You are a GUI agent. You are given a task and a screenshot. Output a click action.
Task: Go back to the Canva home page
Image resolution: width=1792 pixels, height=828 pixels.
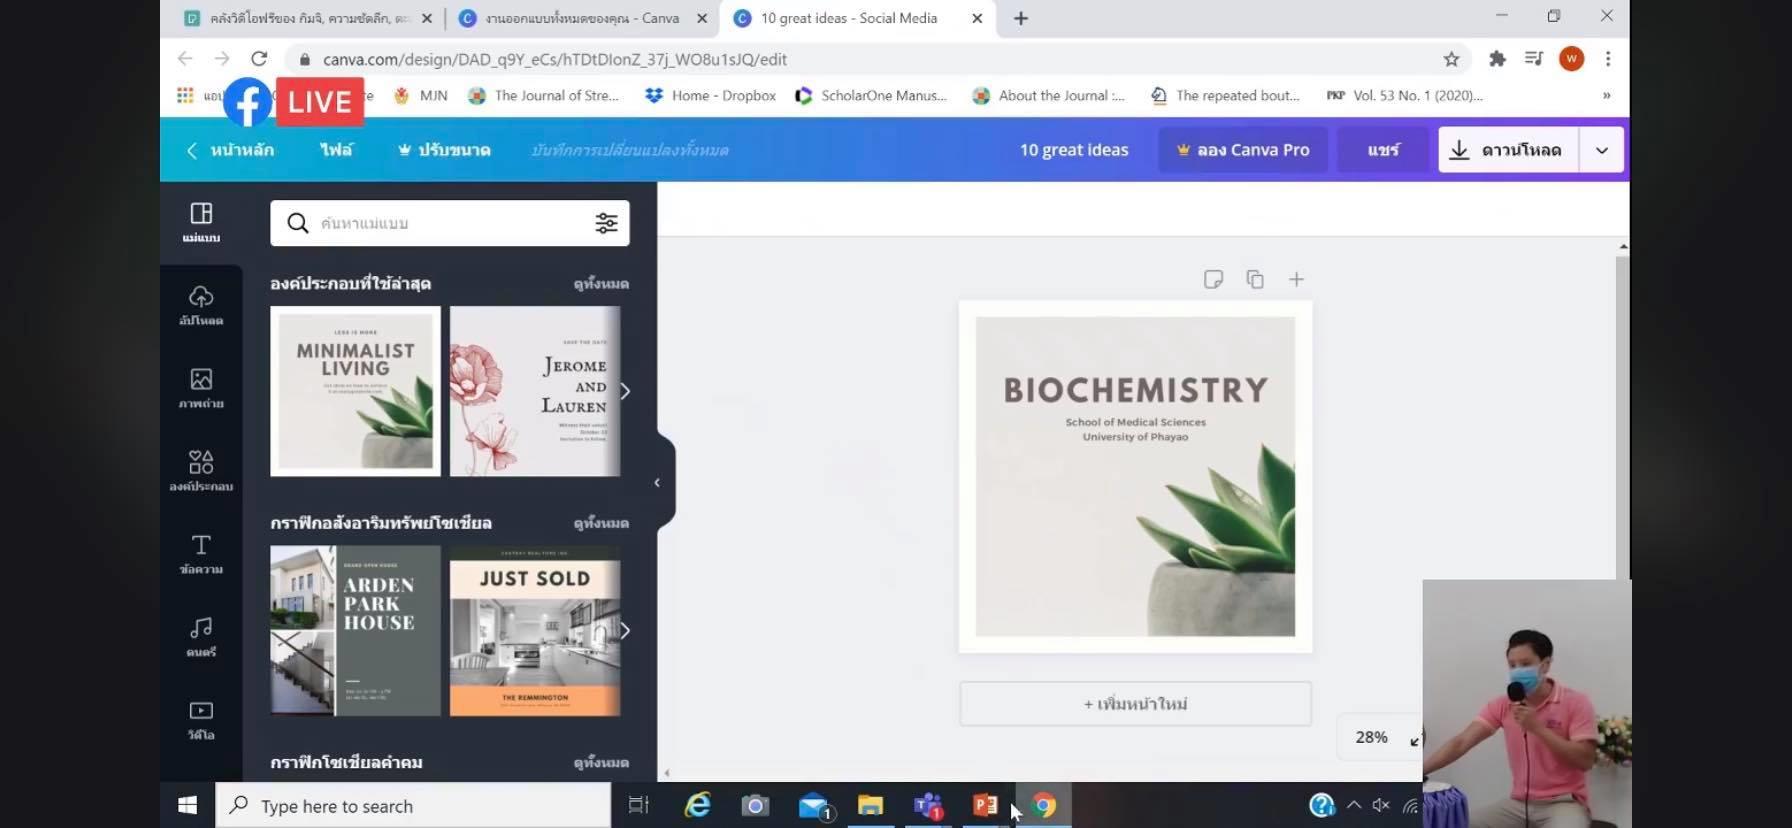pyautogui.click(x=230, y=150)
